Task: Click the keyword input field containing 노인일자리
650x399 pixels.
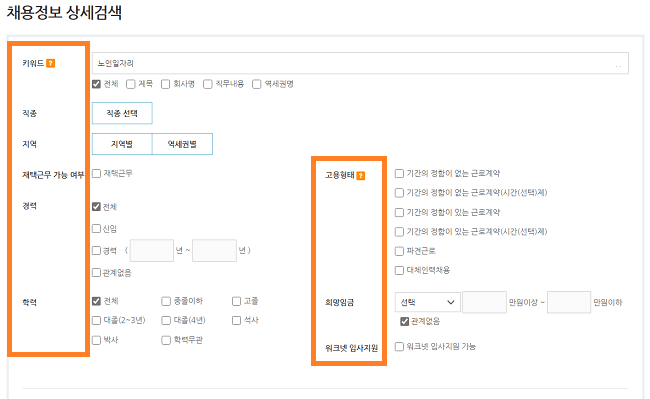Action: pyautogui.click(x=360, y=63)
